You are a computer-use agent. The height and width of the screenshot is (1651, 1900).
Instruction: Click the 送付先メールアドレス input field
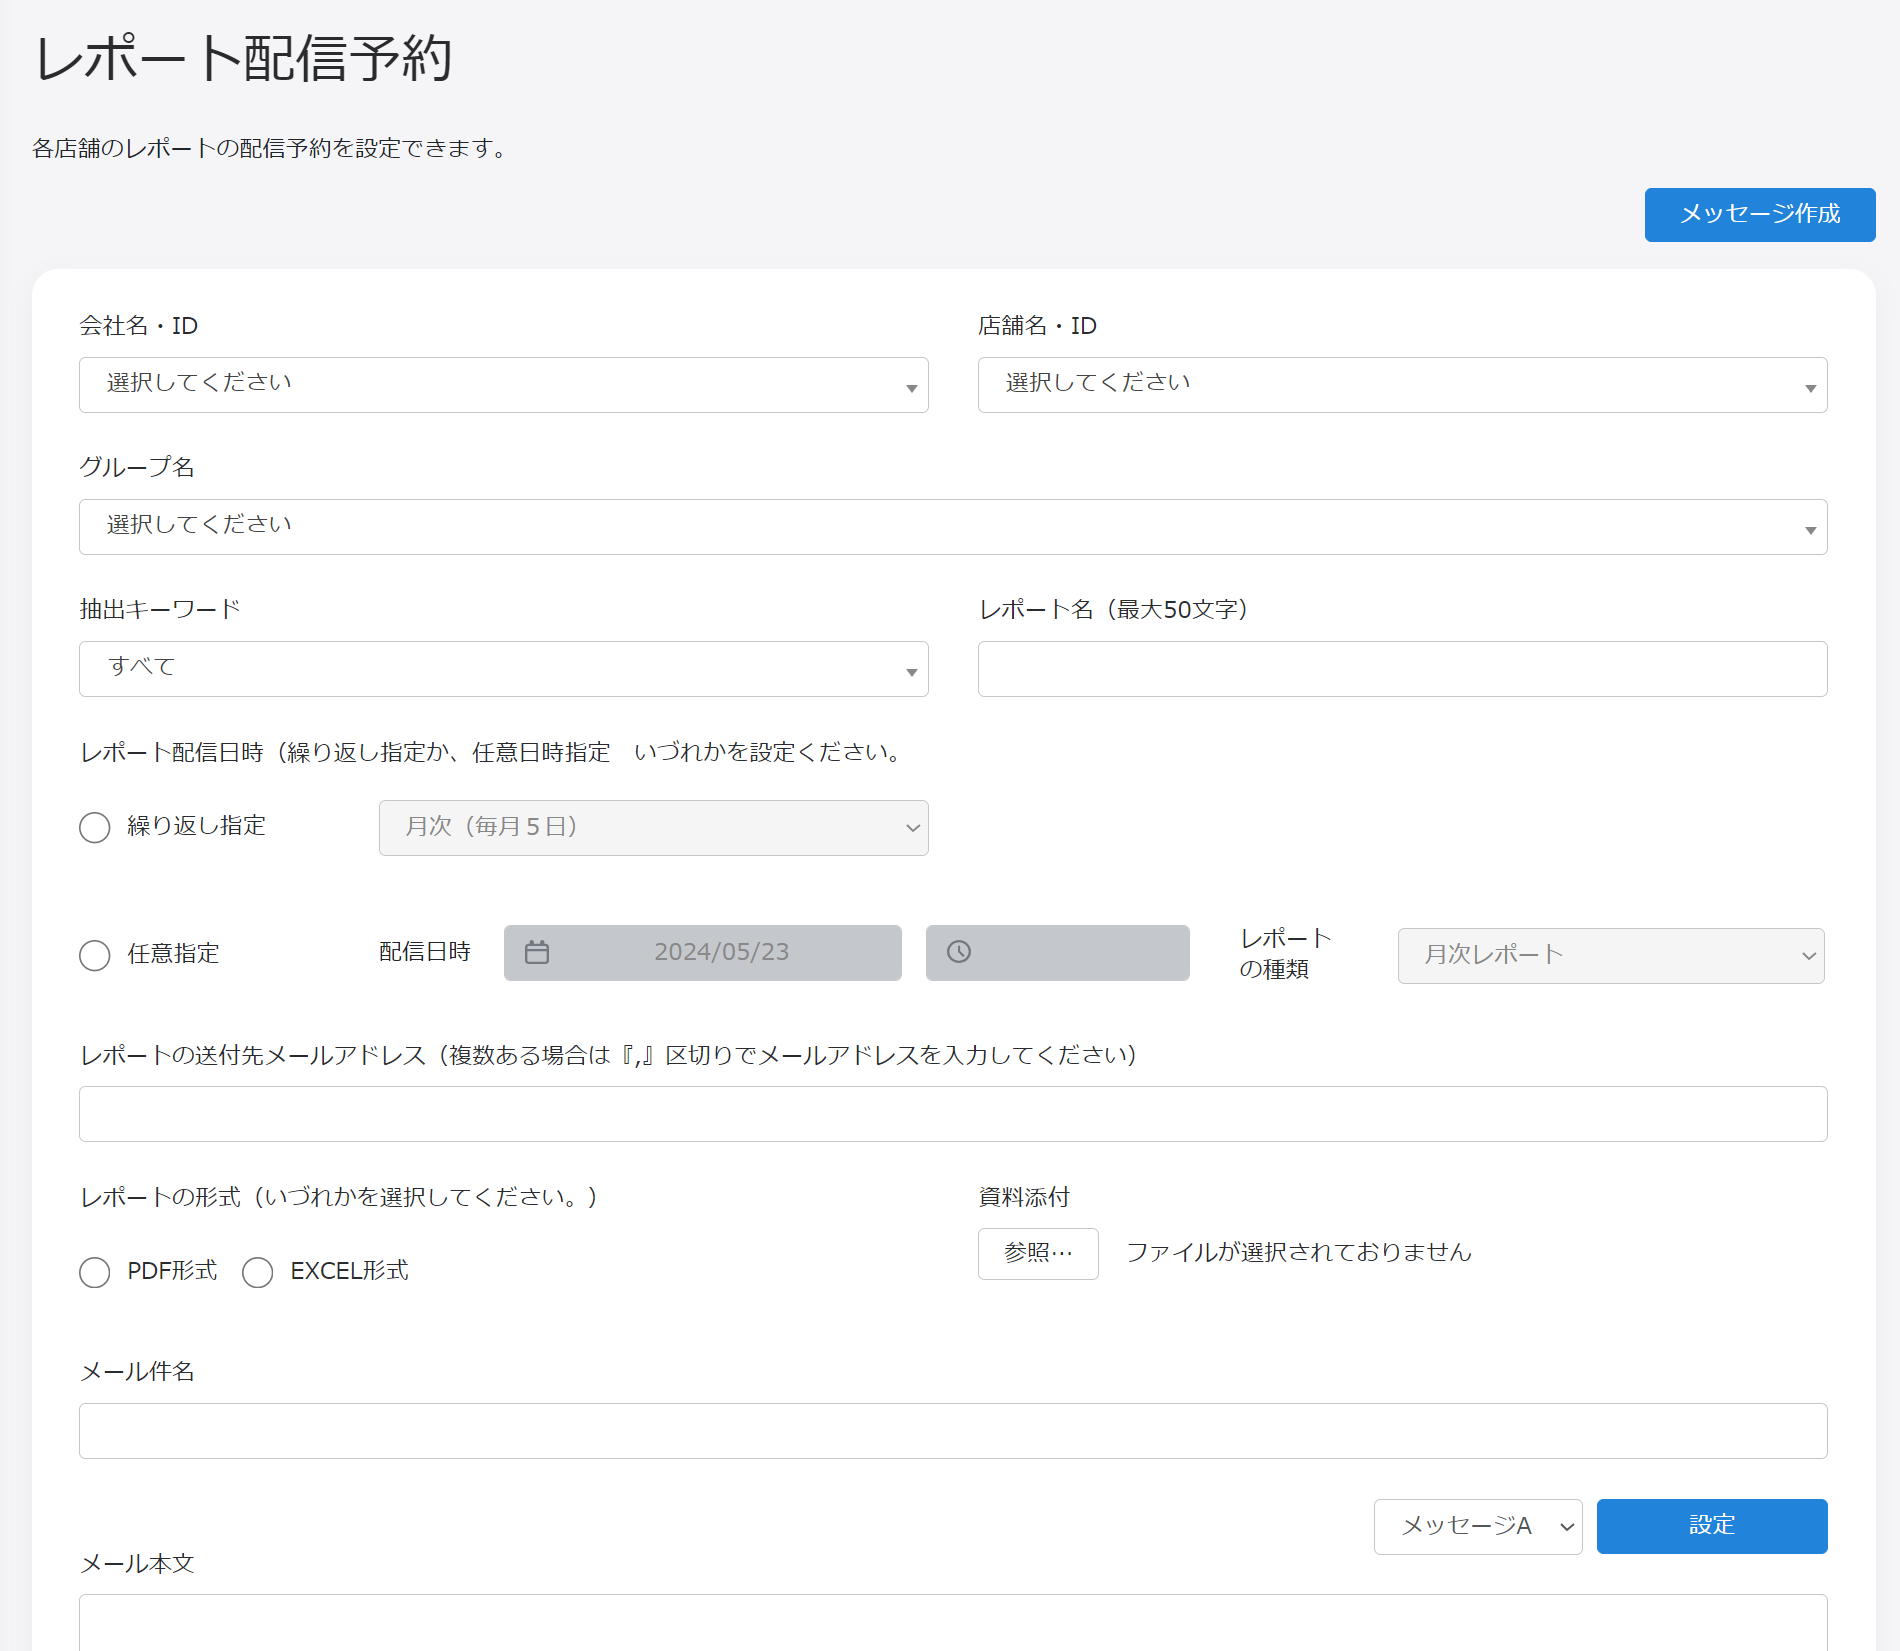(x=953, y=1114)
